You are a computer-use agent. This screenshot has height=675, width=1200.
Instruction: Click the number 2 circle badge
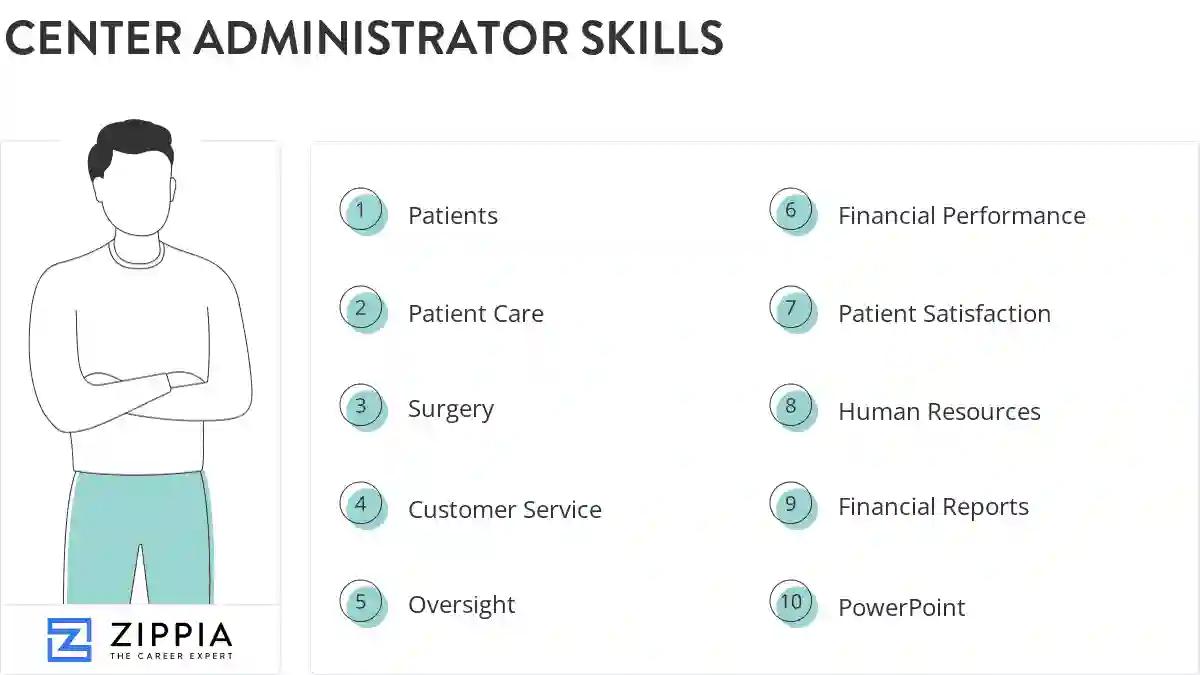[x=362, y=310]
